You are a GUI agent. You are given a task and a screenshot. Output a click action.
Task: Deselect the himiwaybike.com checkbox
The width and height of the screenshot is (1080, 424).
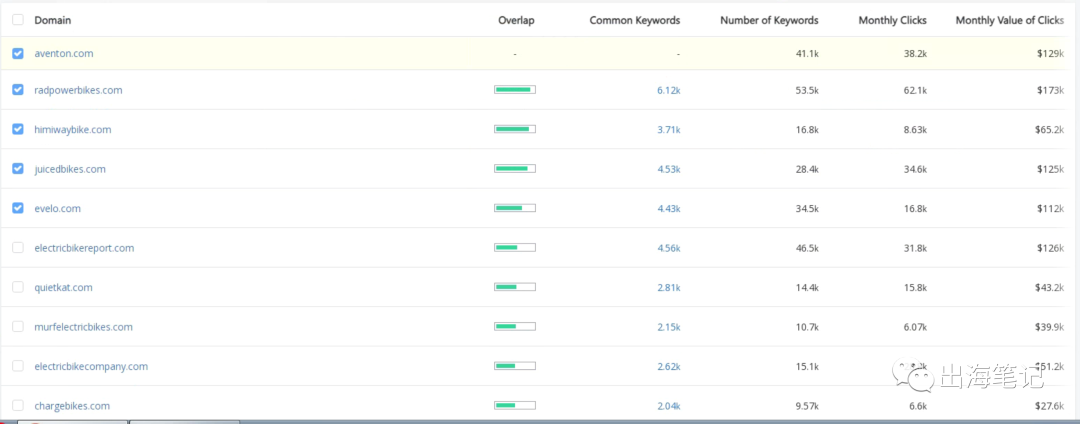coord(18,130)
